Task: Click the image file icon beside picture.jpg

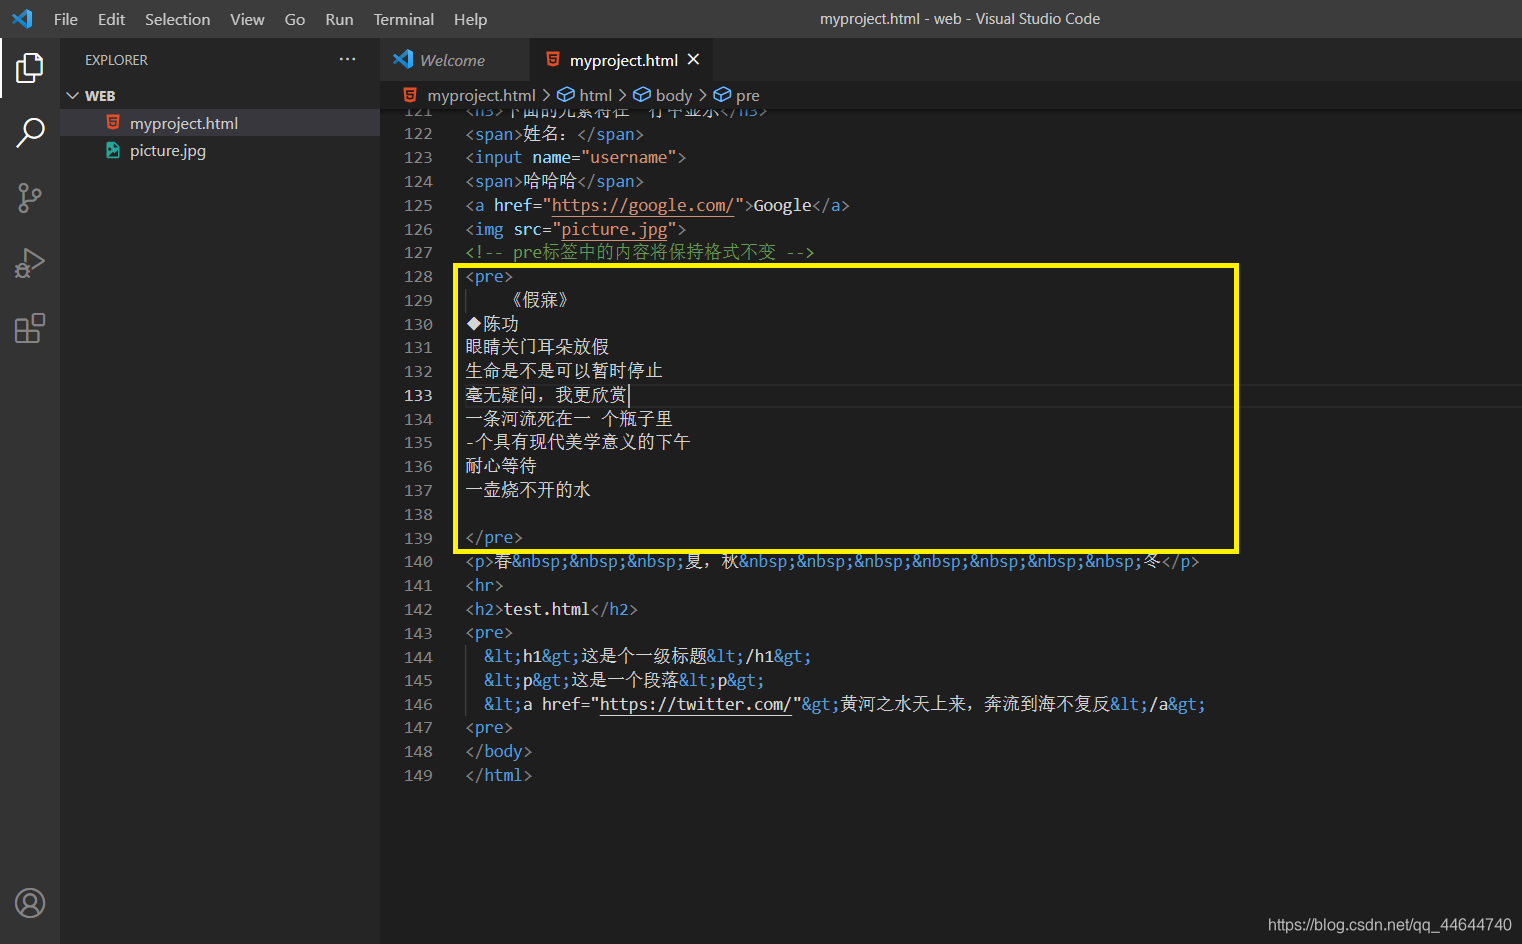Action: pos(113,150)
